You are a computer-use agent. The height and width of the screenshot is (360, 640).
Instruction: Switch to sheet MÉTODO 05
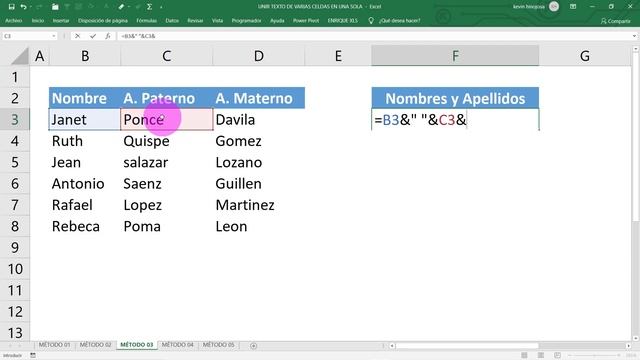pos(218,345)
